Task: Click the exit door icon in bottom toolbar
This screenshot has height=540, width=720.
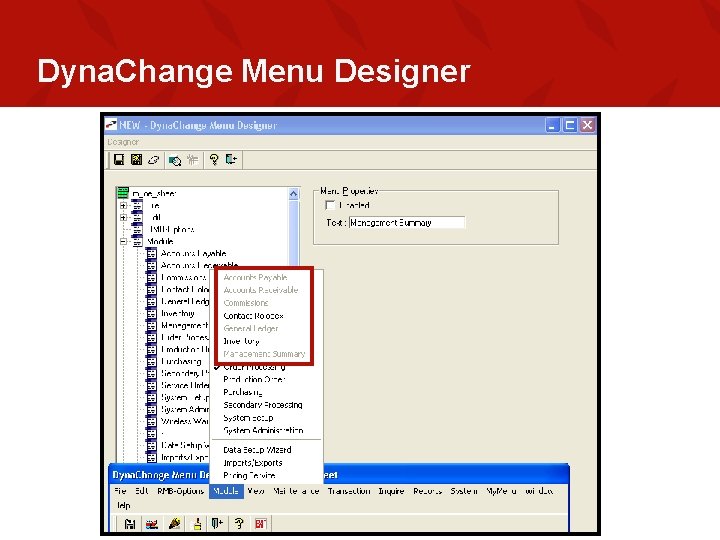Action: point(217,523)
